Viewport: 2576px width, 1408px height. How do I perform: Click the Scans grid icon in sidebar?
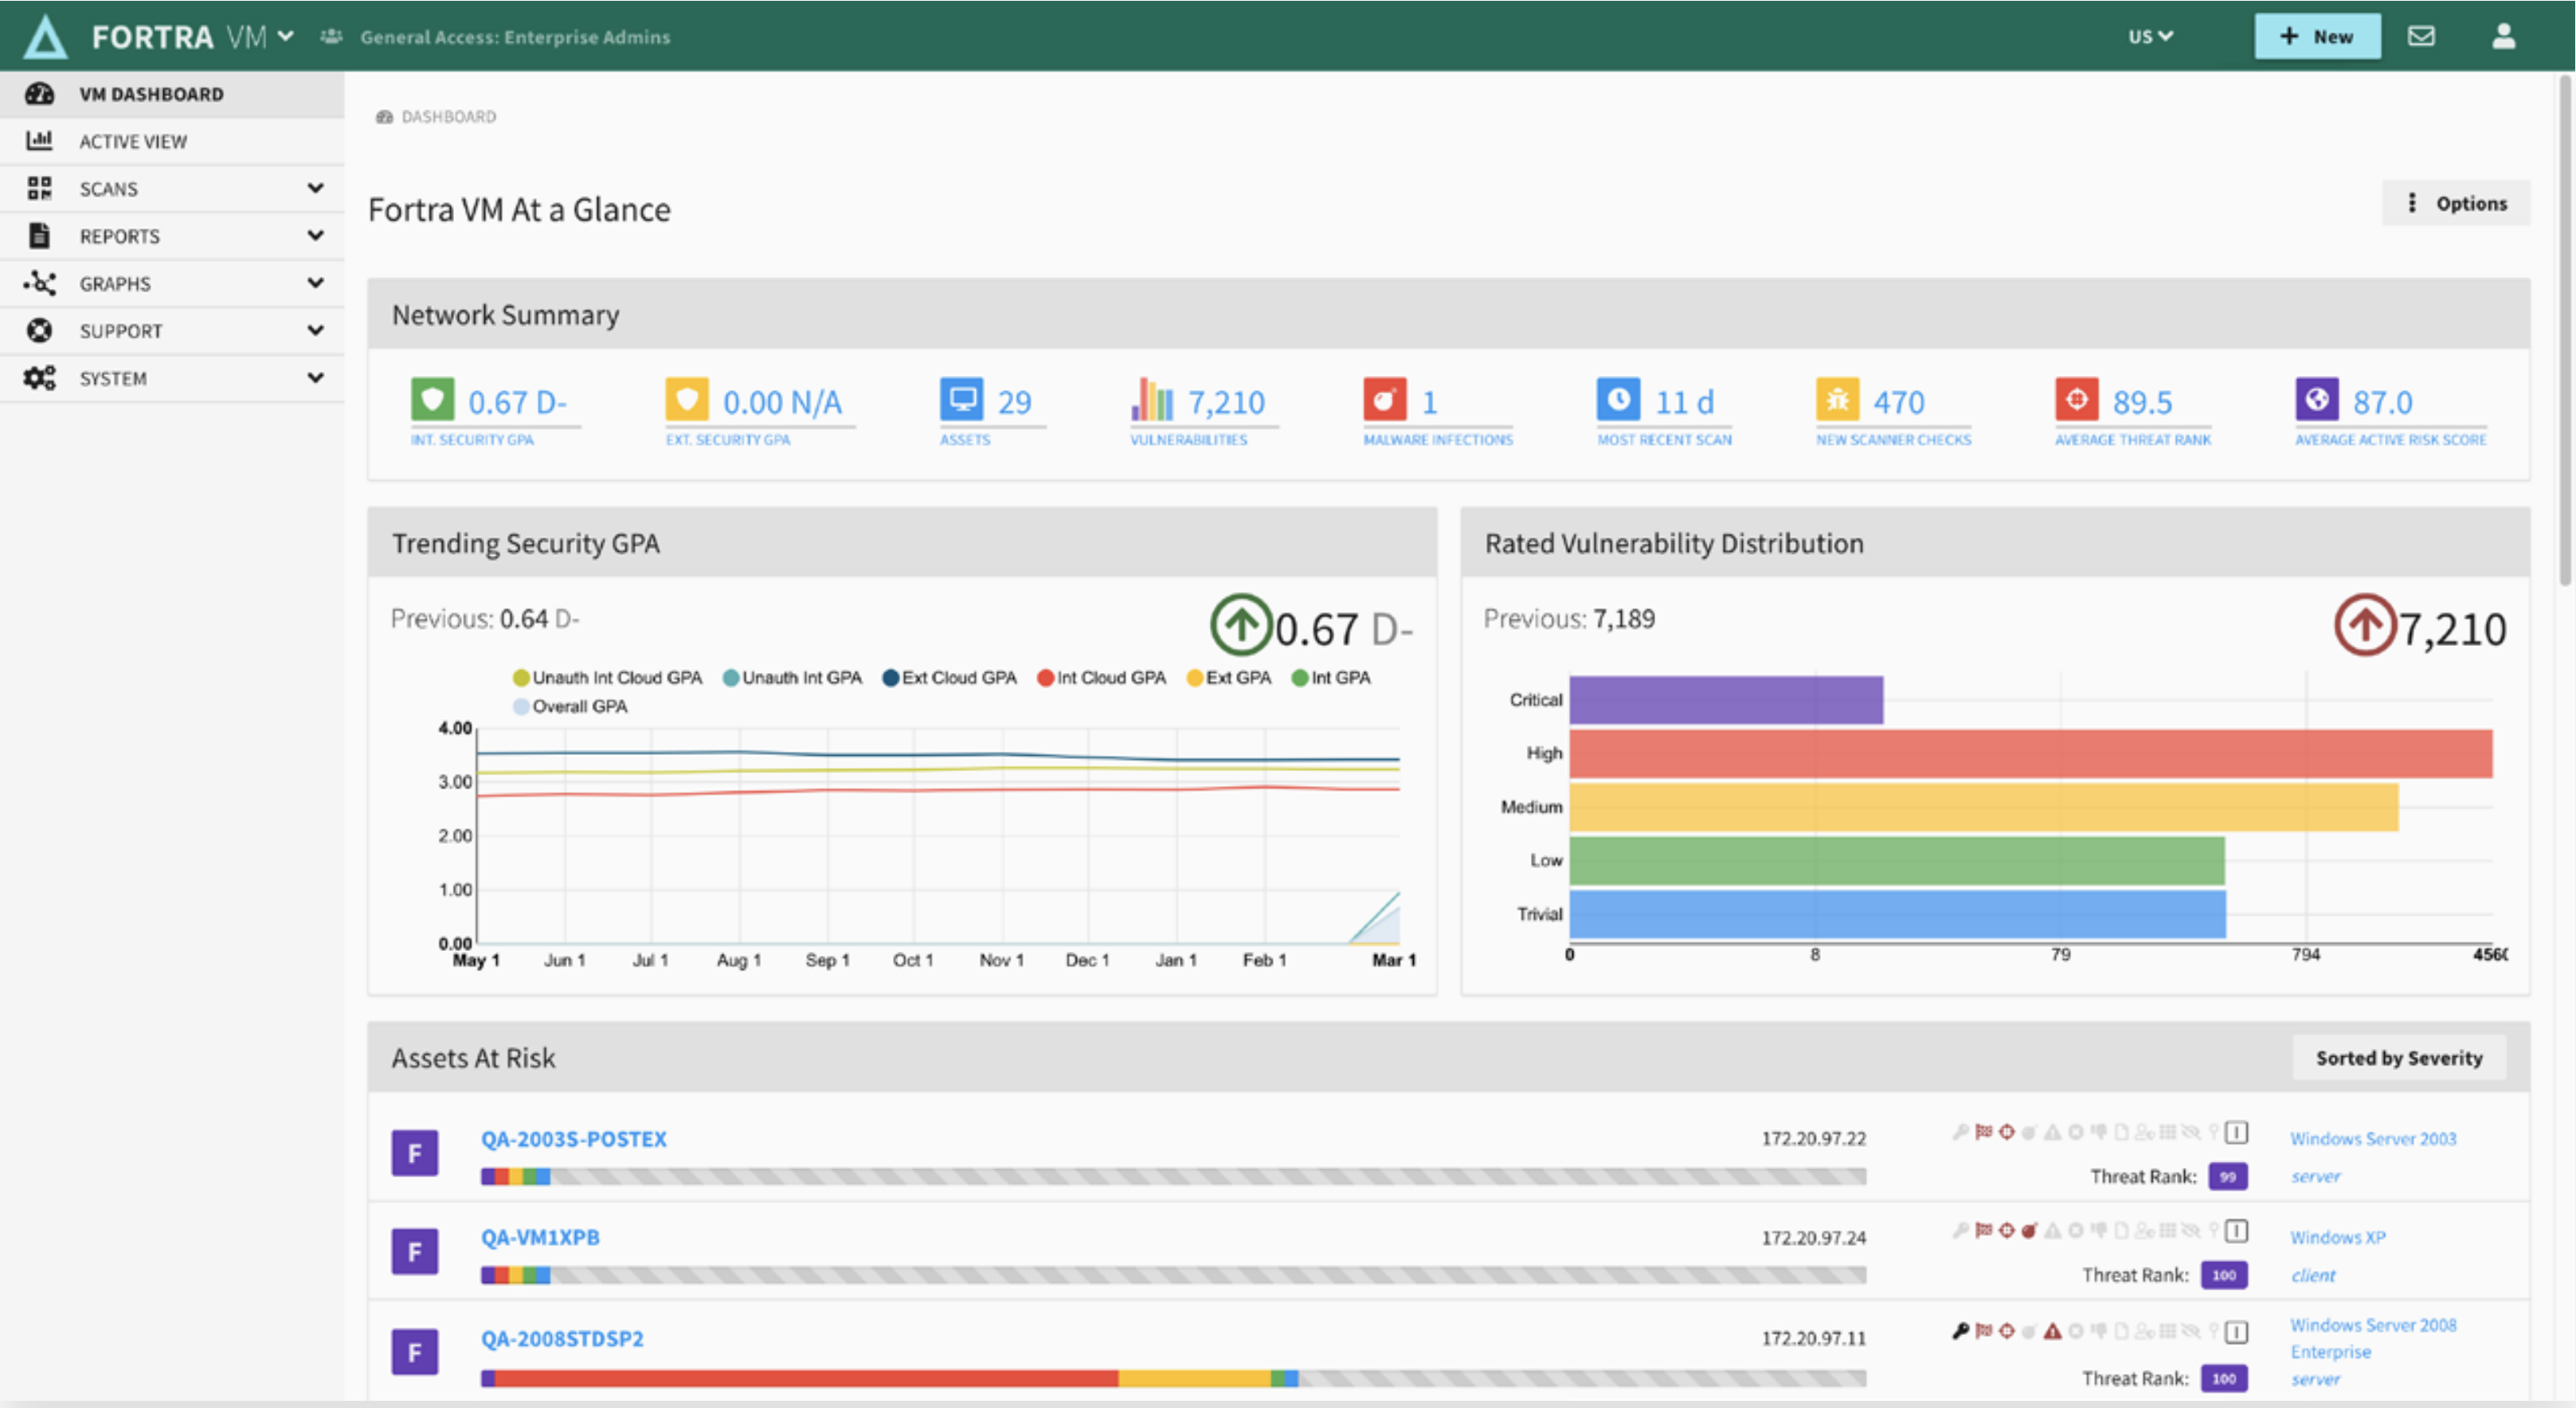(40, 188)
